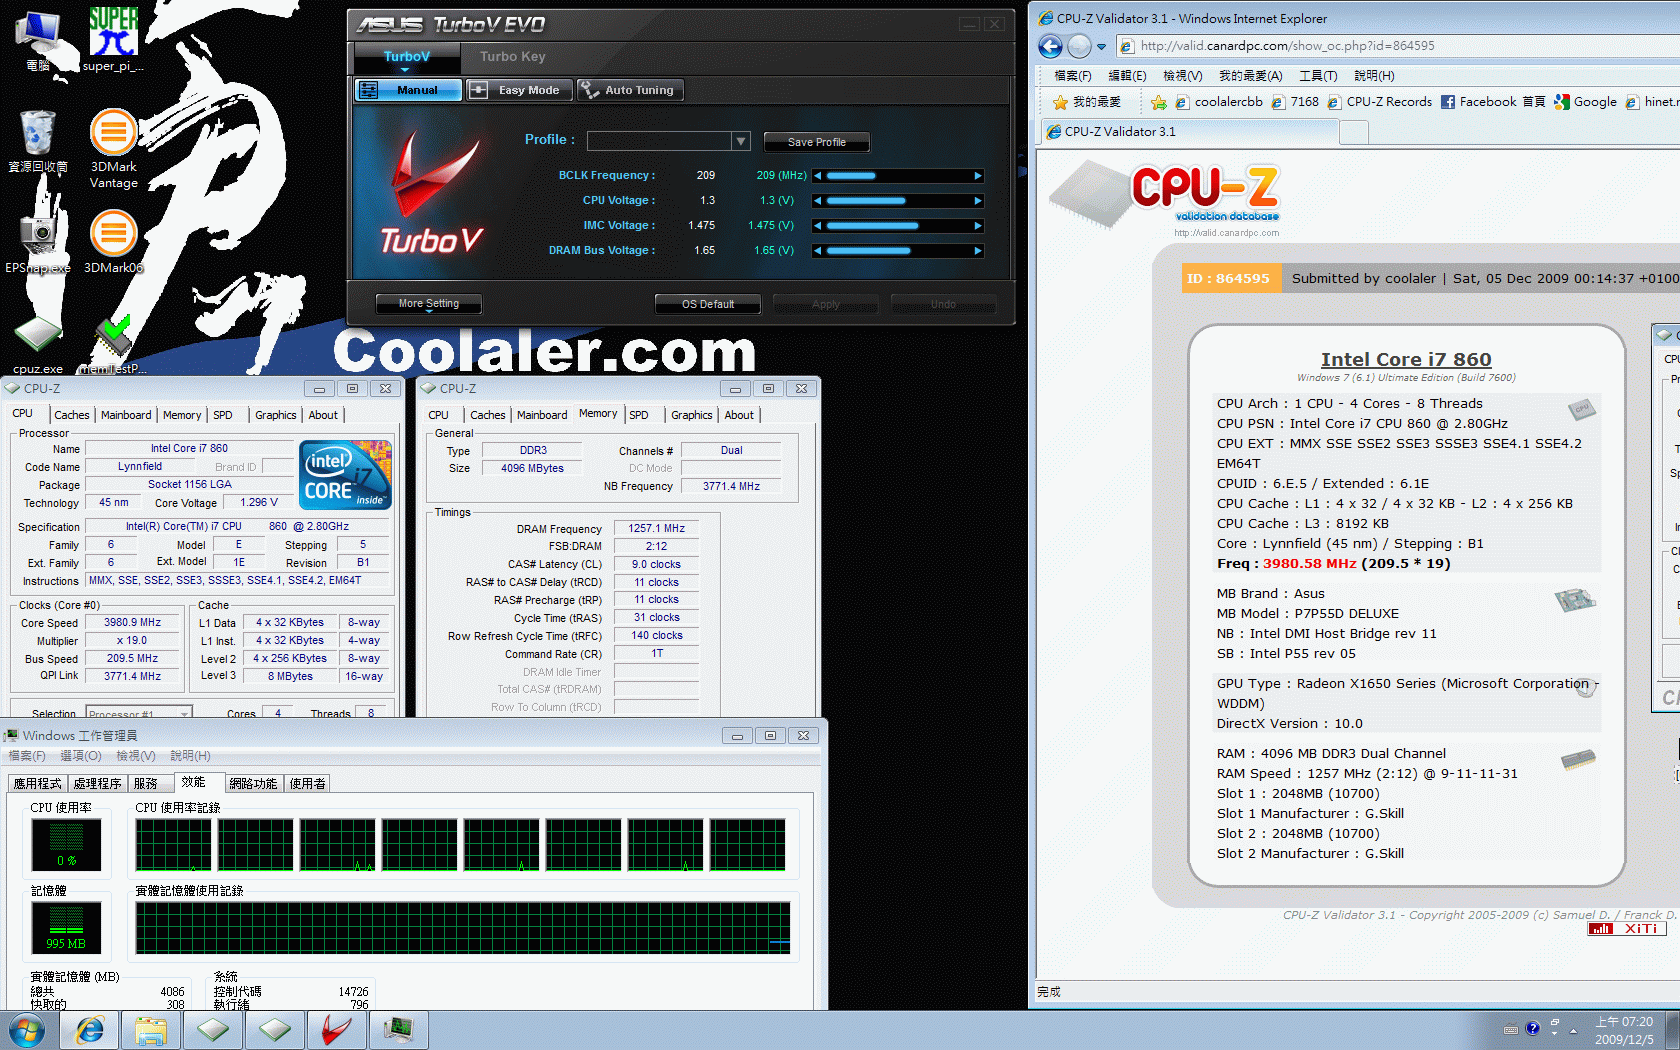This screenshot has height=1050, width=1680.
Task: Open the MemTest desktop shortcut
Action: pyautogui.click(x=113, y=345)
